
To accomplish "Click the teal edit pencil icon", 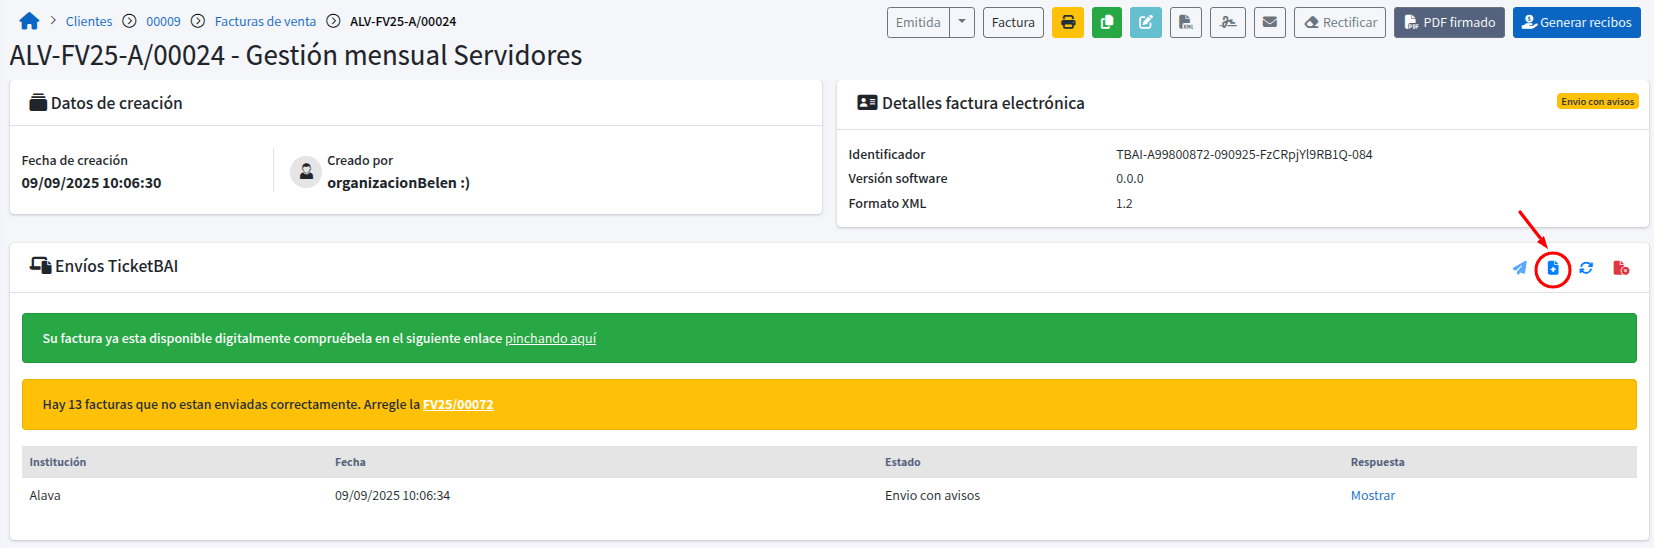I will tap(1146, 22).
